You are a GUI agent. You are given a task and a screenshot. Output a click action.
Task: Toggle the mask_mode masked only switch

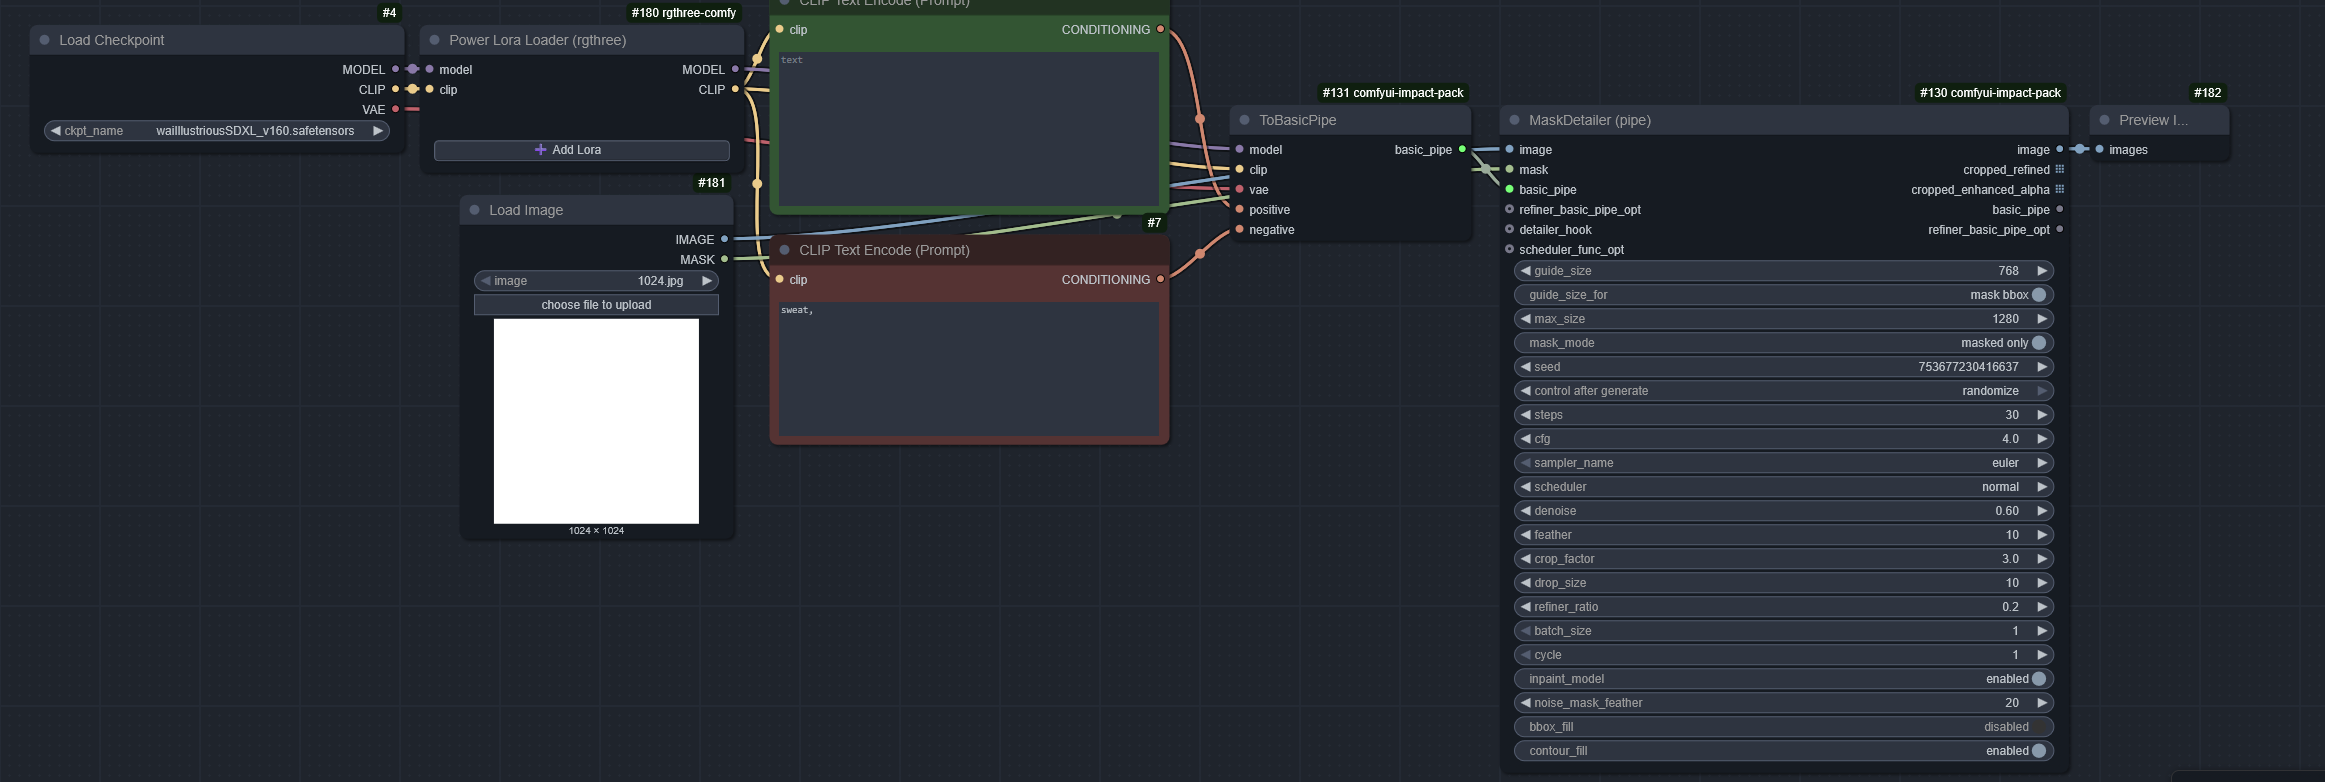[2038, 343]
